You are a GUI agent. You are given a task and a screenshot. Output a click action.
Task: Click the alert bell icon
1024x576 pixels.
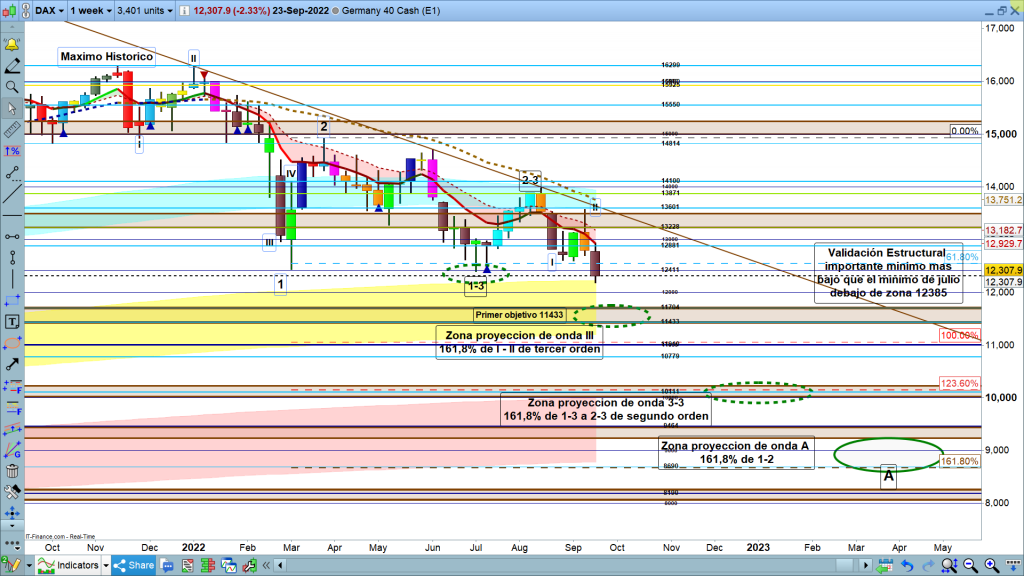click(x=12, y=46)
